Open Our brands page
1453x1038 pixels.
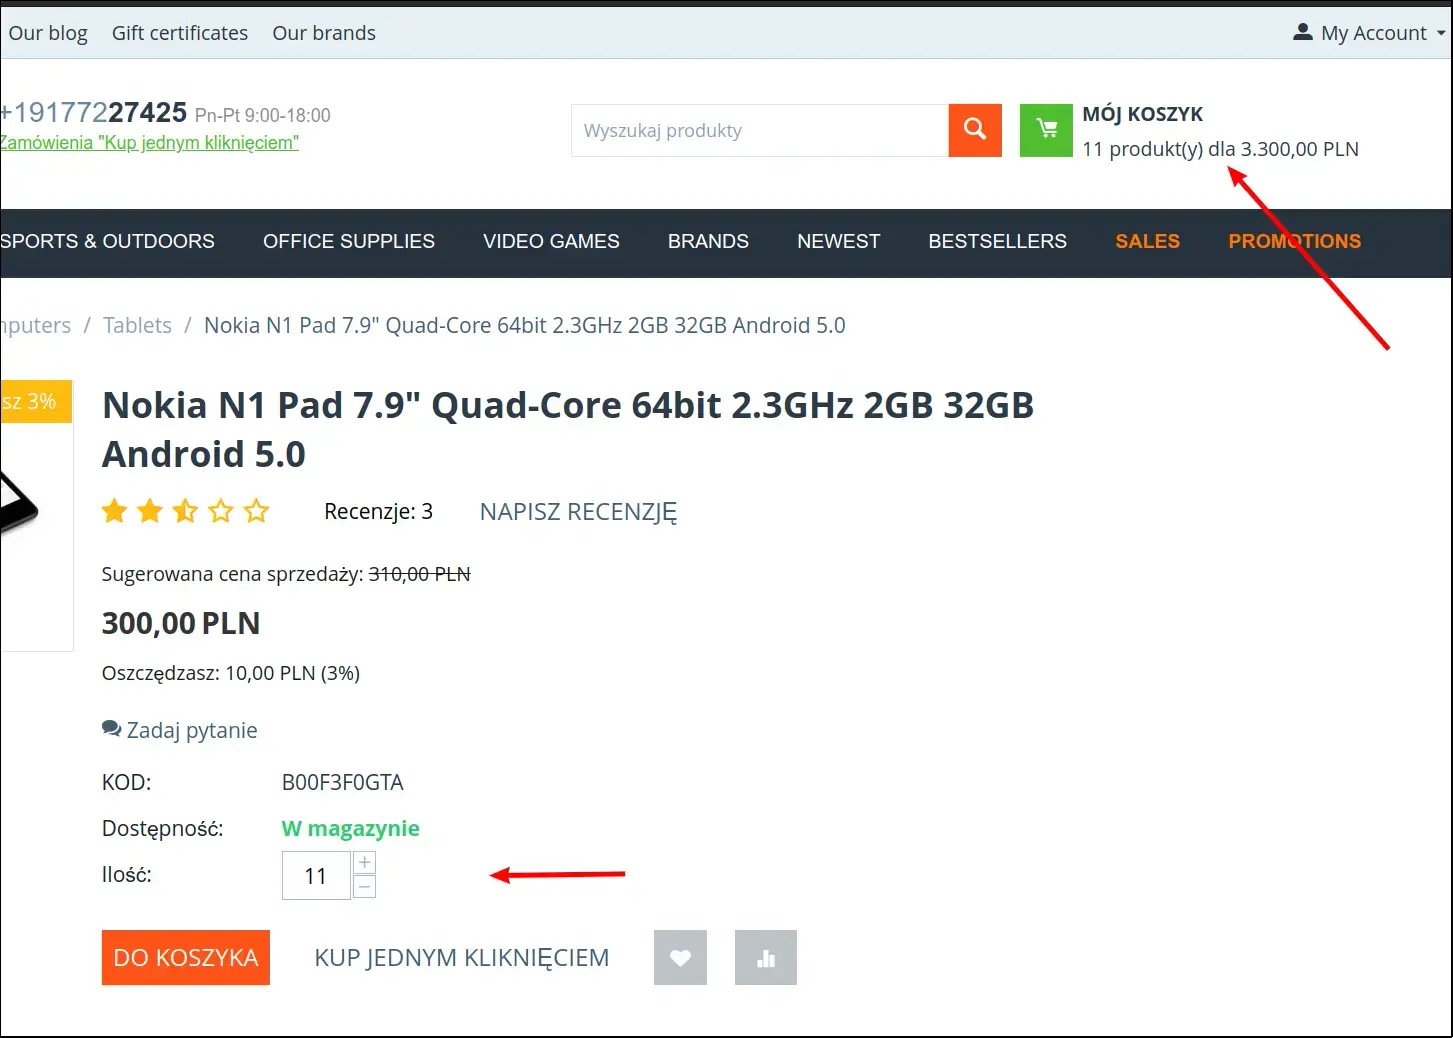(324, 33)
